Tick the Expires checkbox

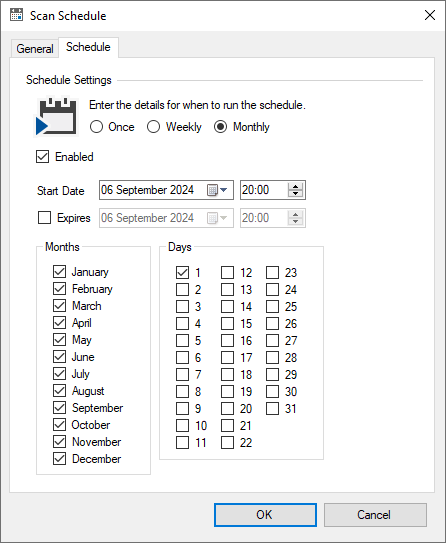point(44,218)
